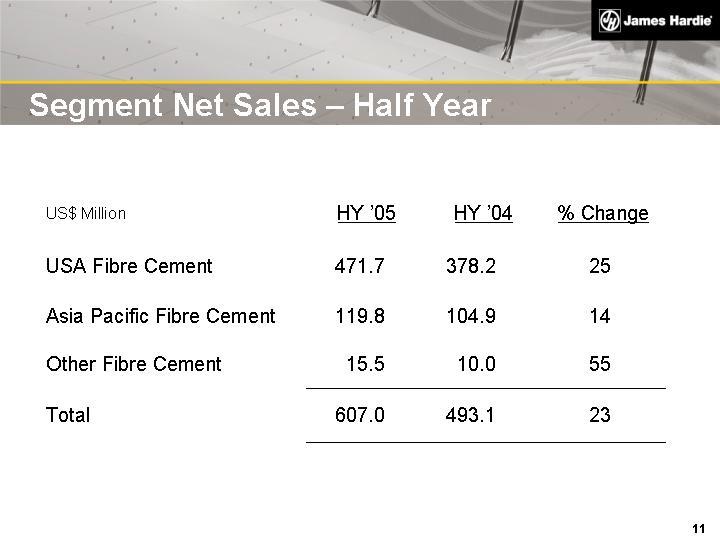Click the slide title Segment Net Sales
Image resolution: width=720 pixels, height=540 pixels.
260,106
